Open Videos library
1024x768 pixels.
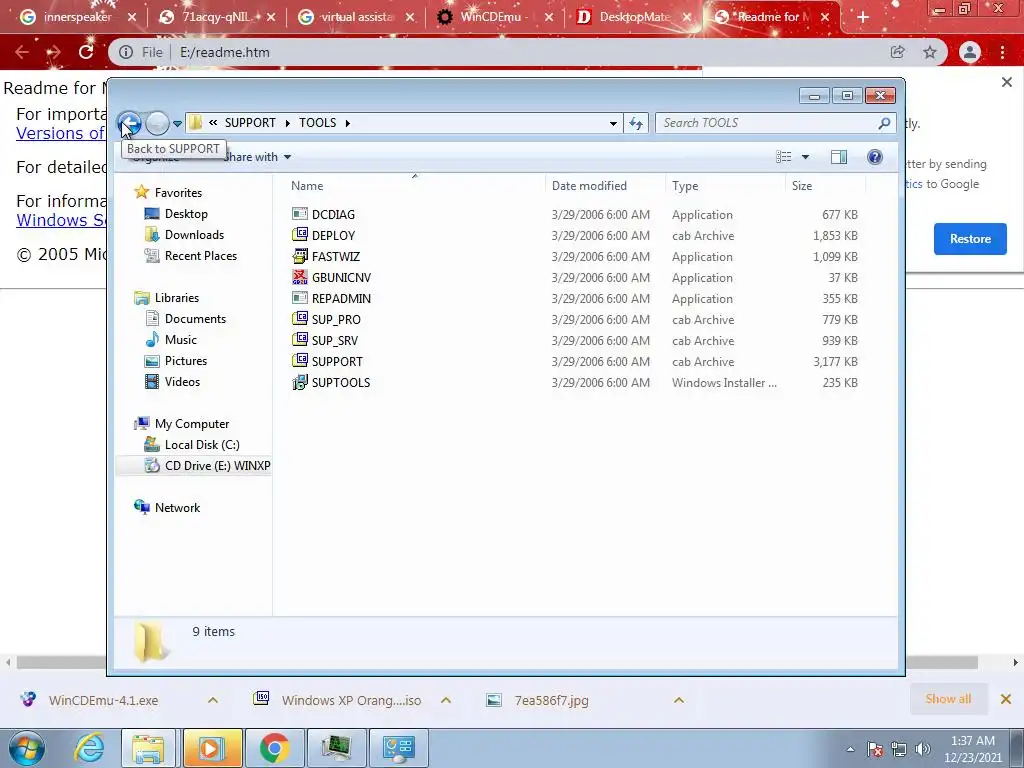pyautogui.click(x=182, y=381)
